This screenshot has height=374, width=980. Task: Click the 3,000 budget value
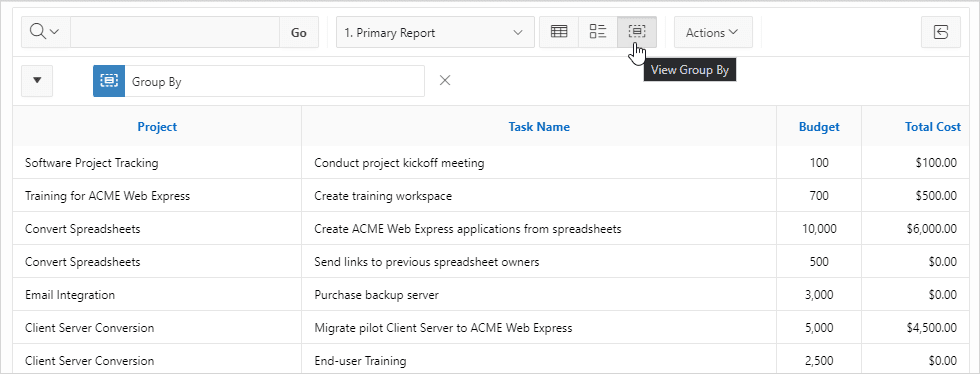[819, 295]
